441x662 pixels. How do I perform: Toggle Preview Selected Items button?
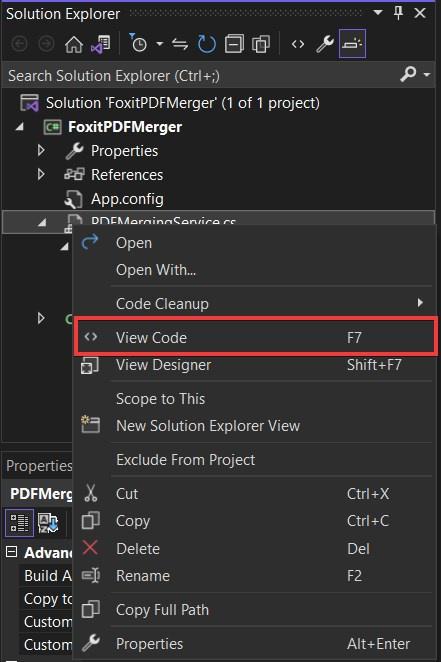(x=352, y=43)
